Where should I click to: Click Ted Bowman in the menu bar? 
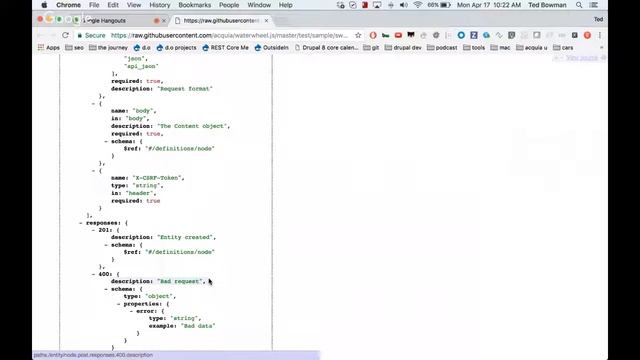[x=547, y=5]
